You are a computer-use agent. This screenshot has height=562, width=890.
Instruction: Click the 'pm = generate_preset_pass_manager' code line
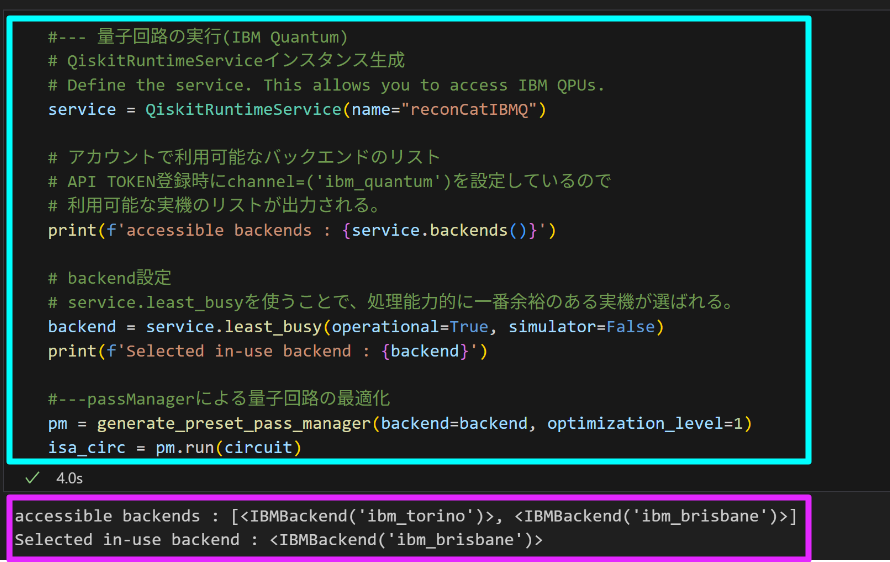(400, 423)
